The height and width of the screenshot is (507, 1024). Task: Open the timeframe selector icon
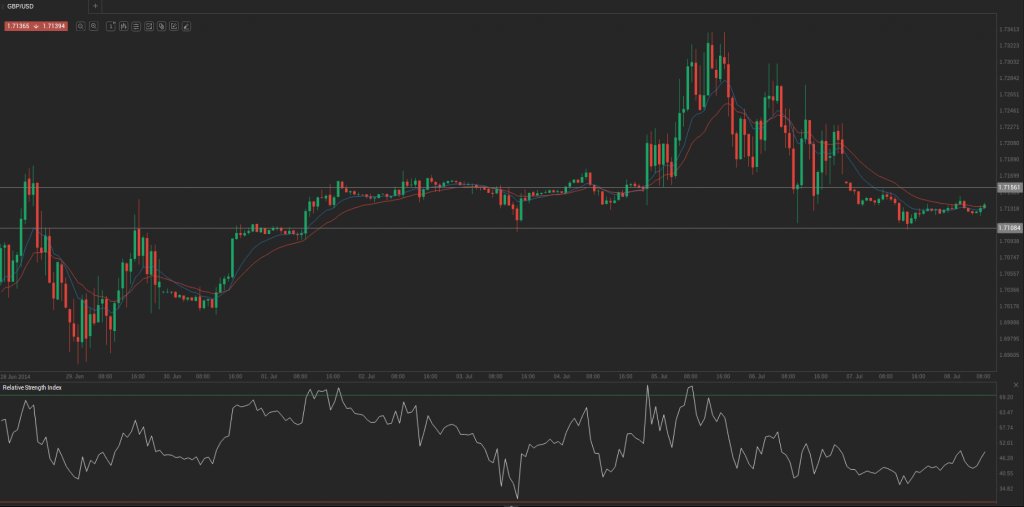coord(111,26)
